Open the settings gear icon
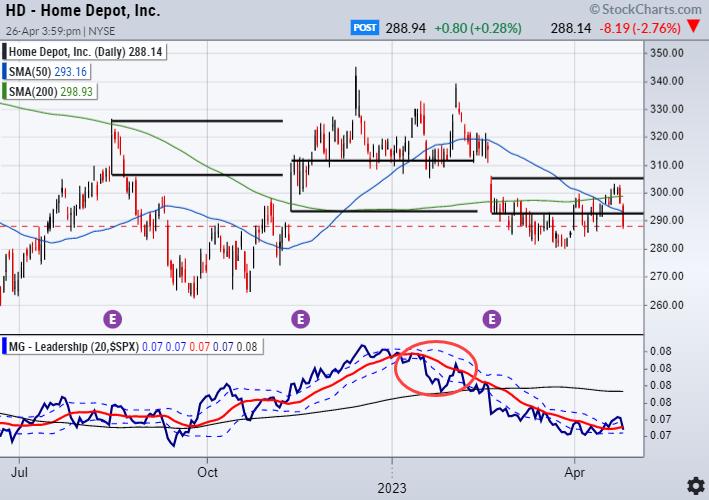The image size is (709, 500). point(692,486)
